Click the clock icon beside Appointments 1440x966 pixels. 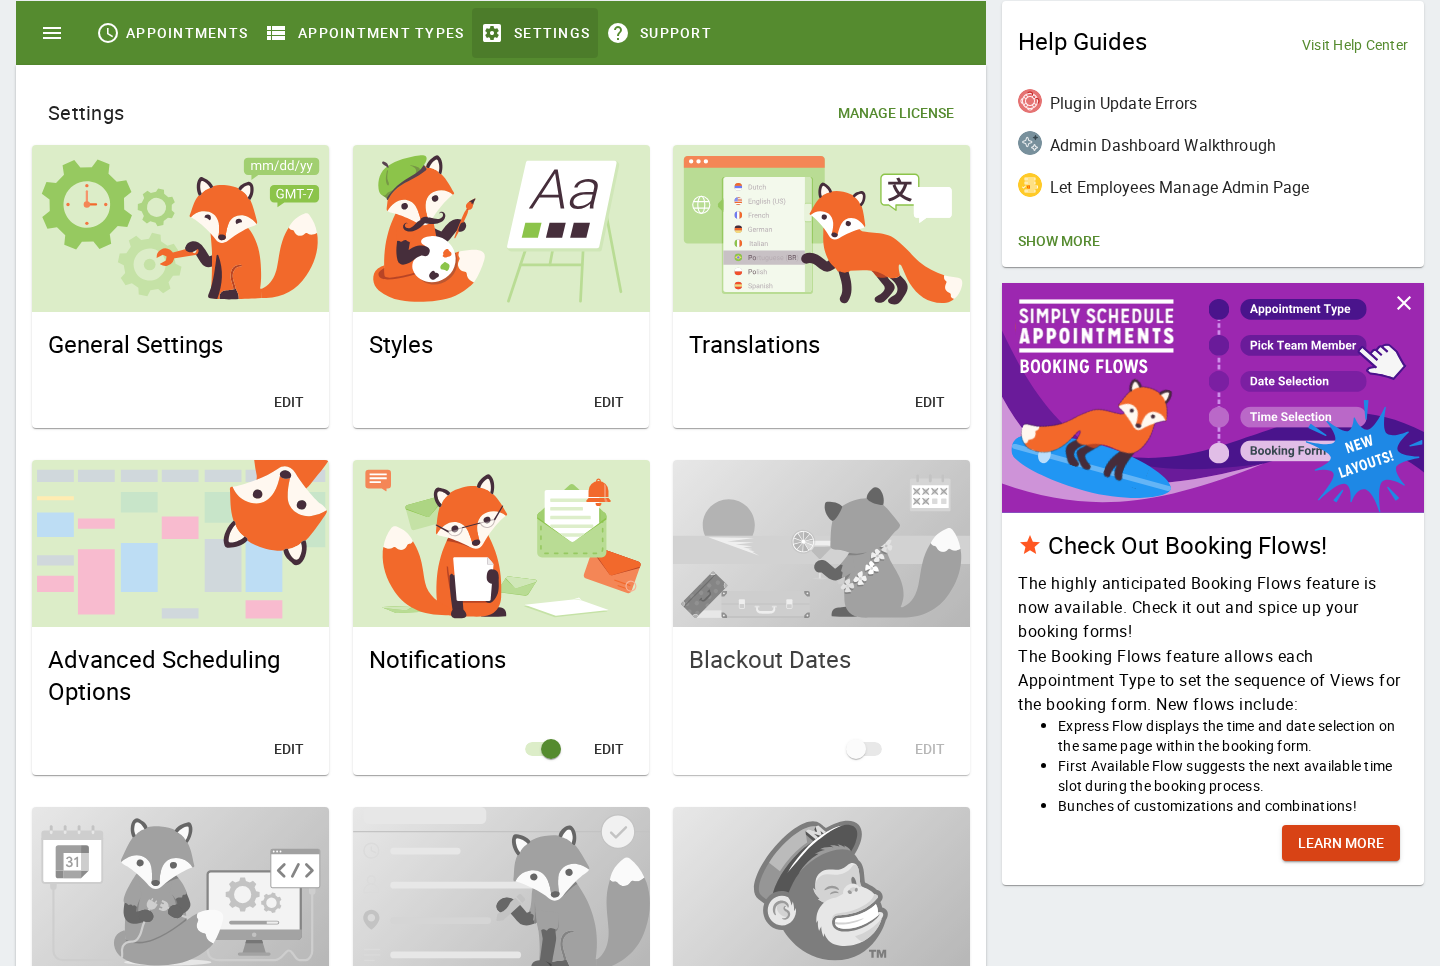(107, 33)
